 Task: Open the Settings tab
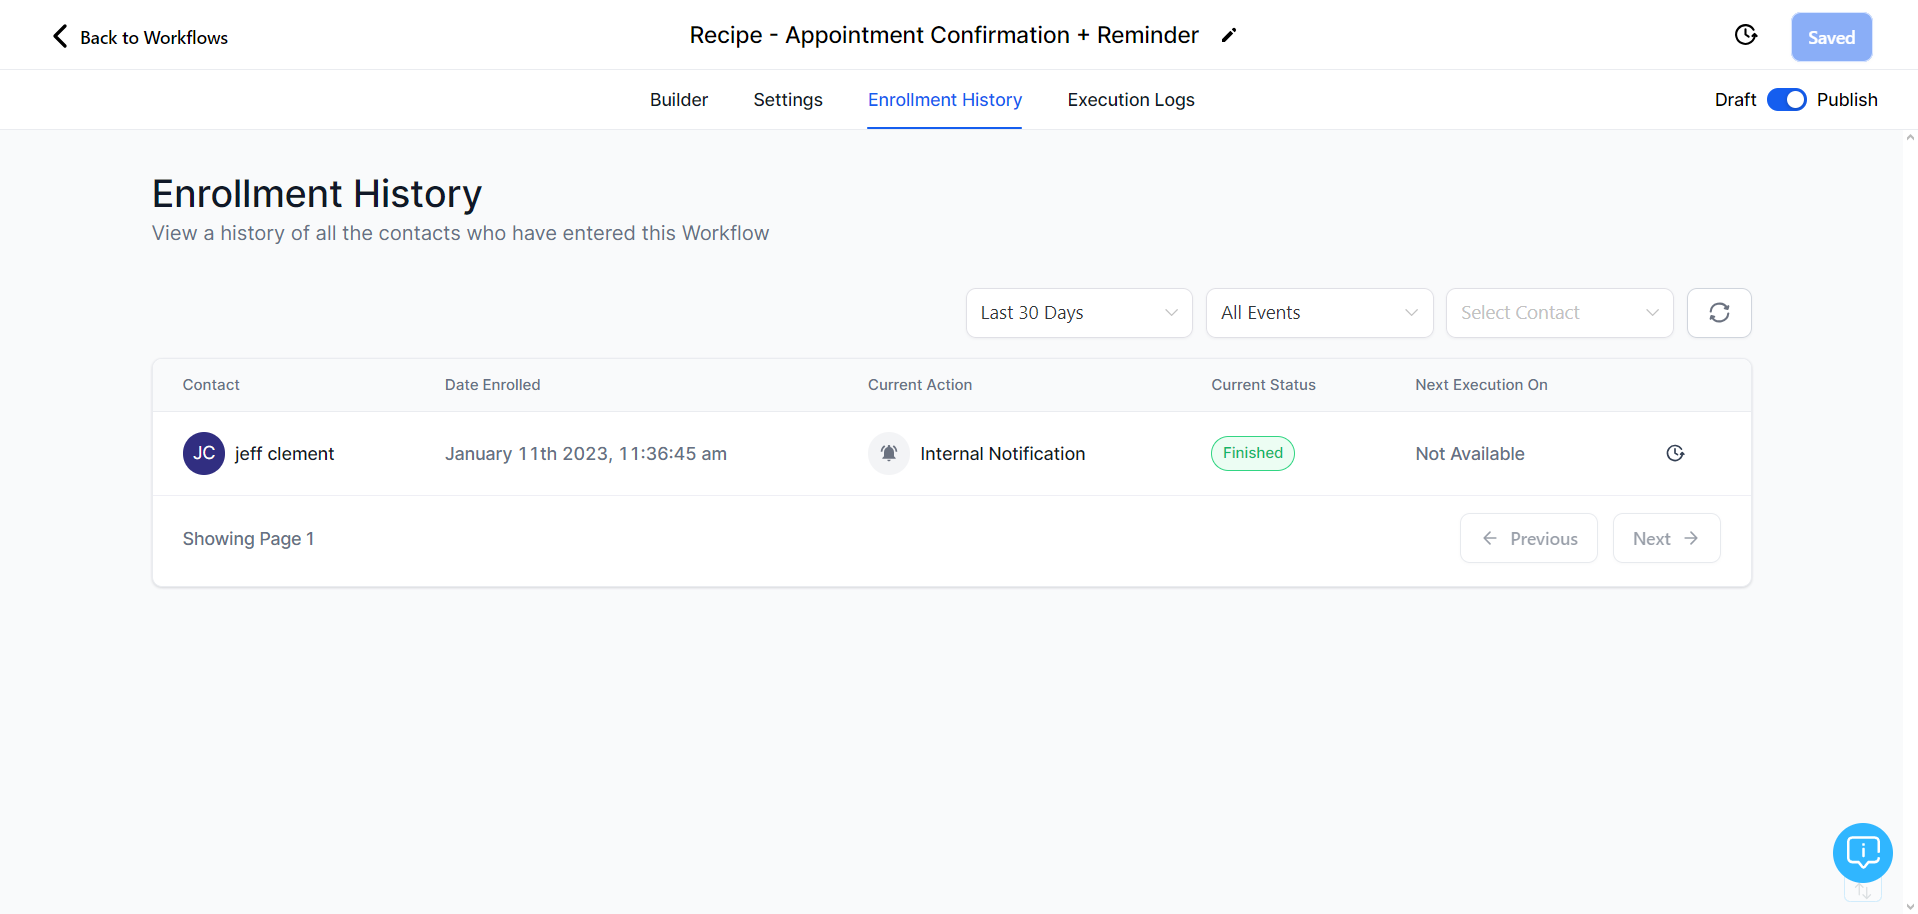tap(788, 100)
